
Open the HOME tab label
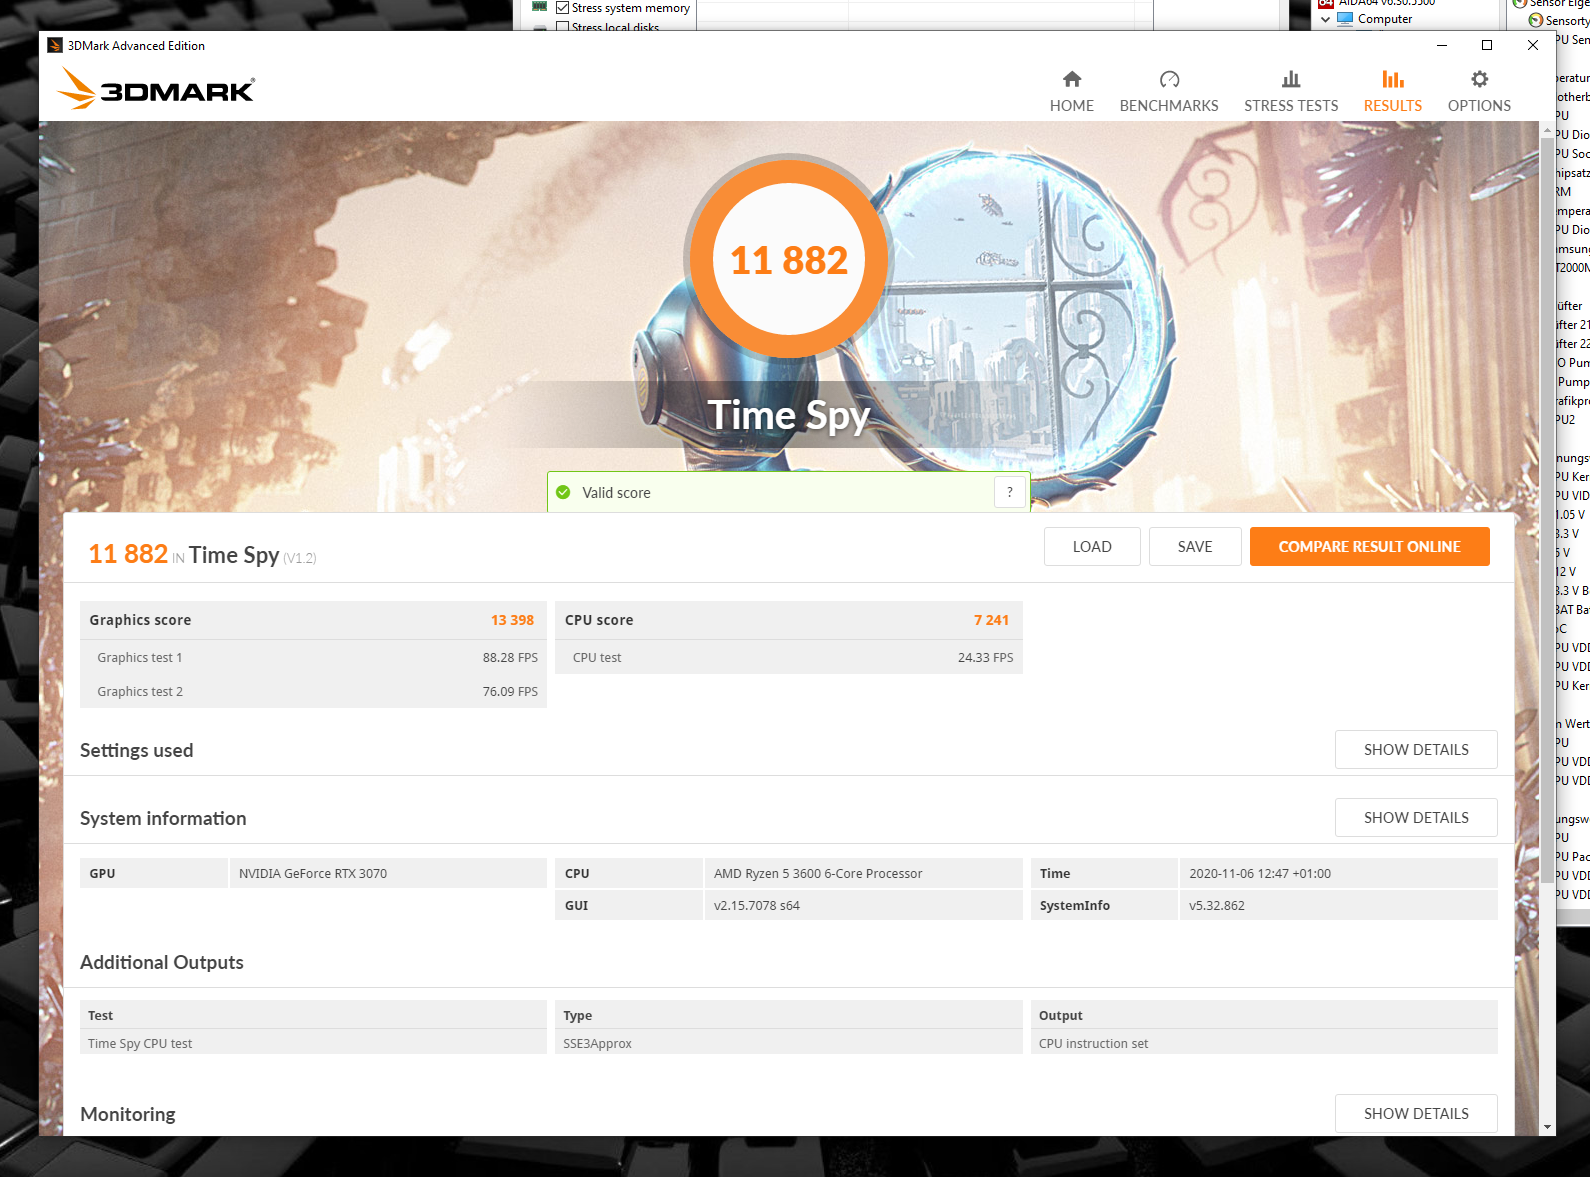click(1071, 105)
